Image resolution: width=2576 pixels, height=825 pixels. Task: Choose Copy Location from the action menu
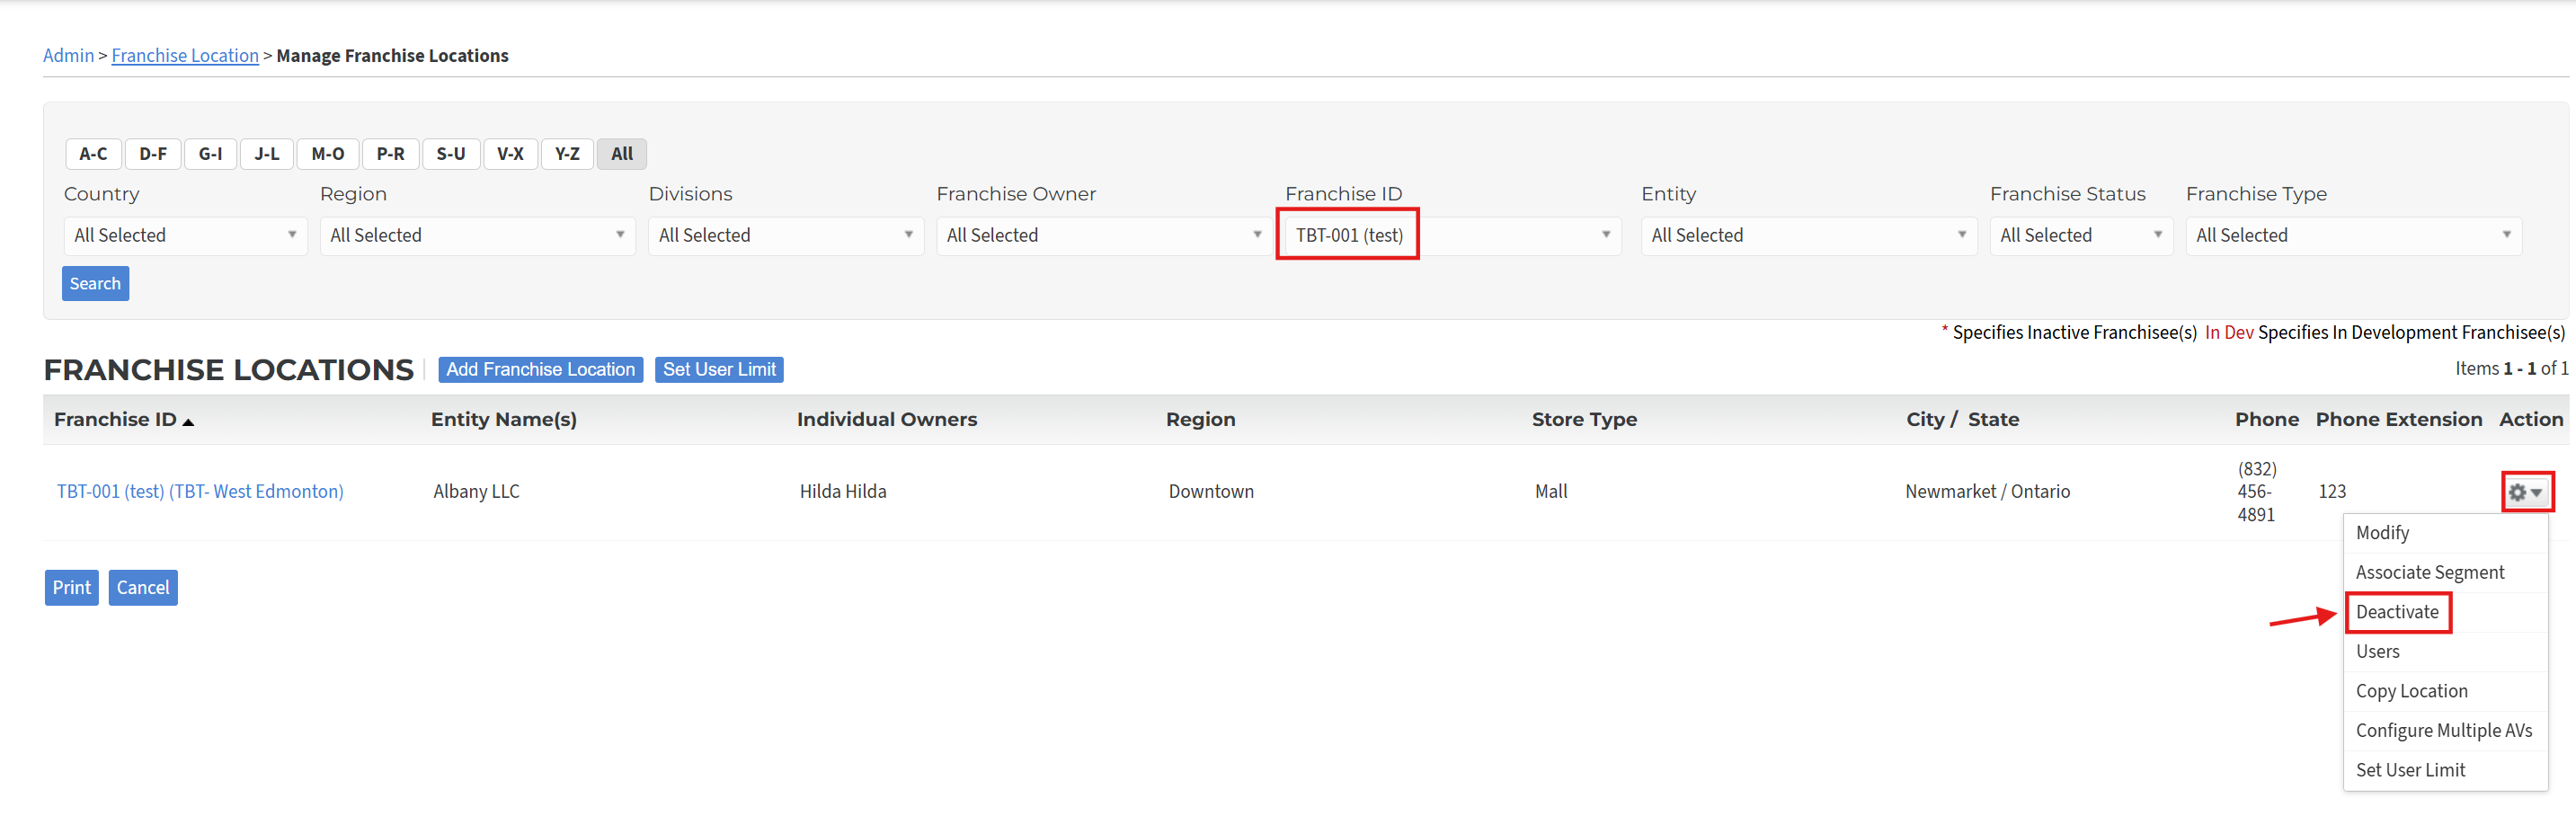[x=2445, y=692]
